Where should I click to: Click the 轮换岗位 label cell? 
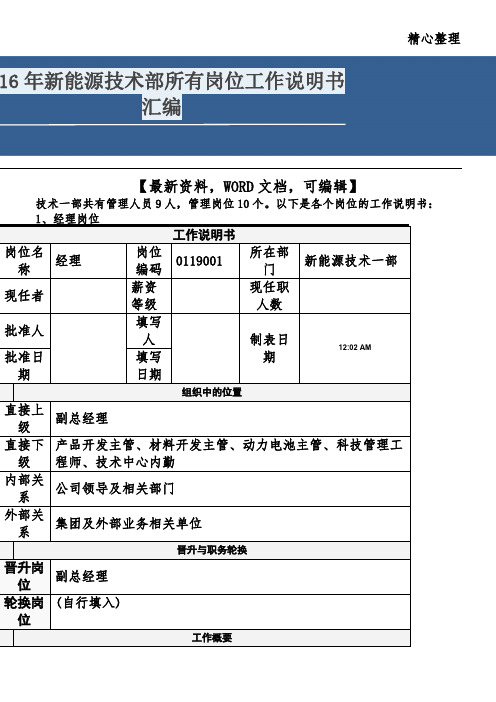[25, 612]
